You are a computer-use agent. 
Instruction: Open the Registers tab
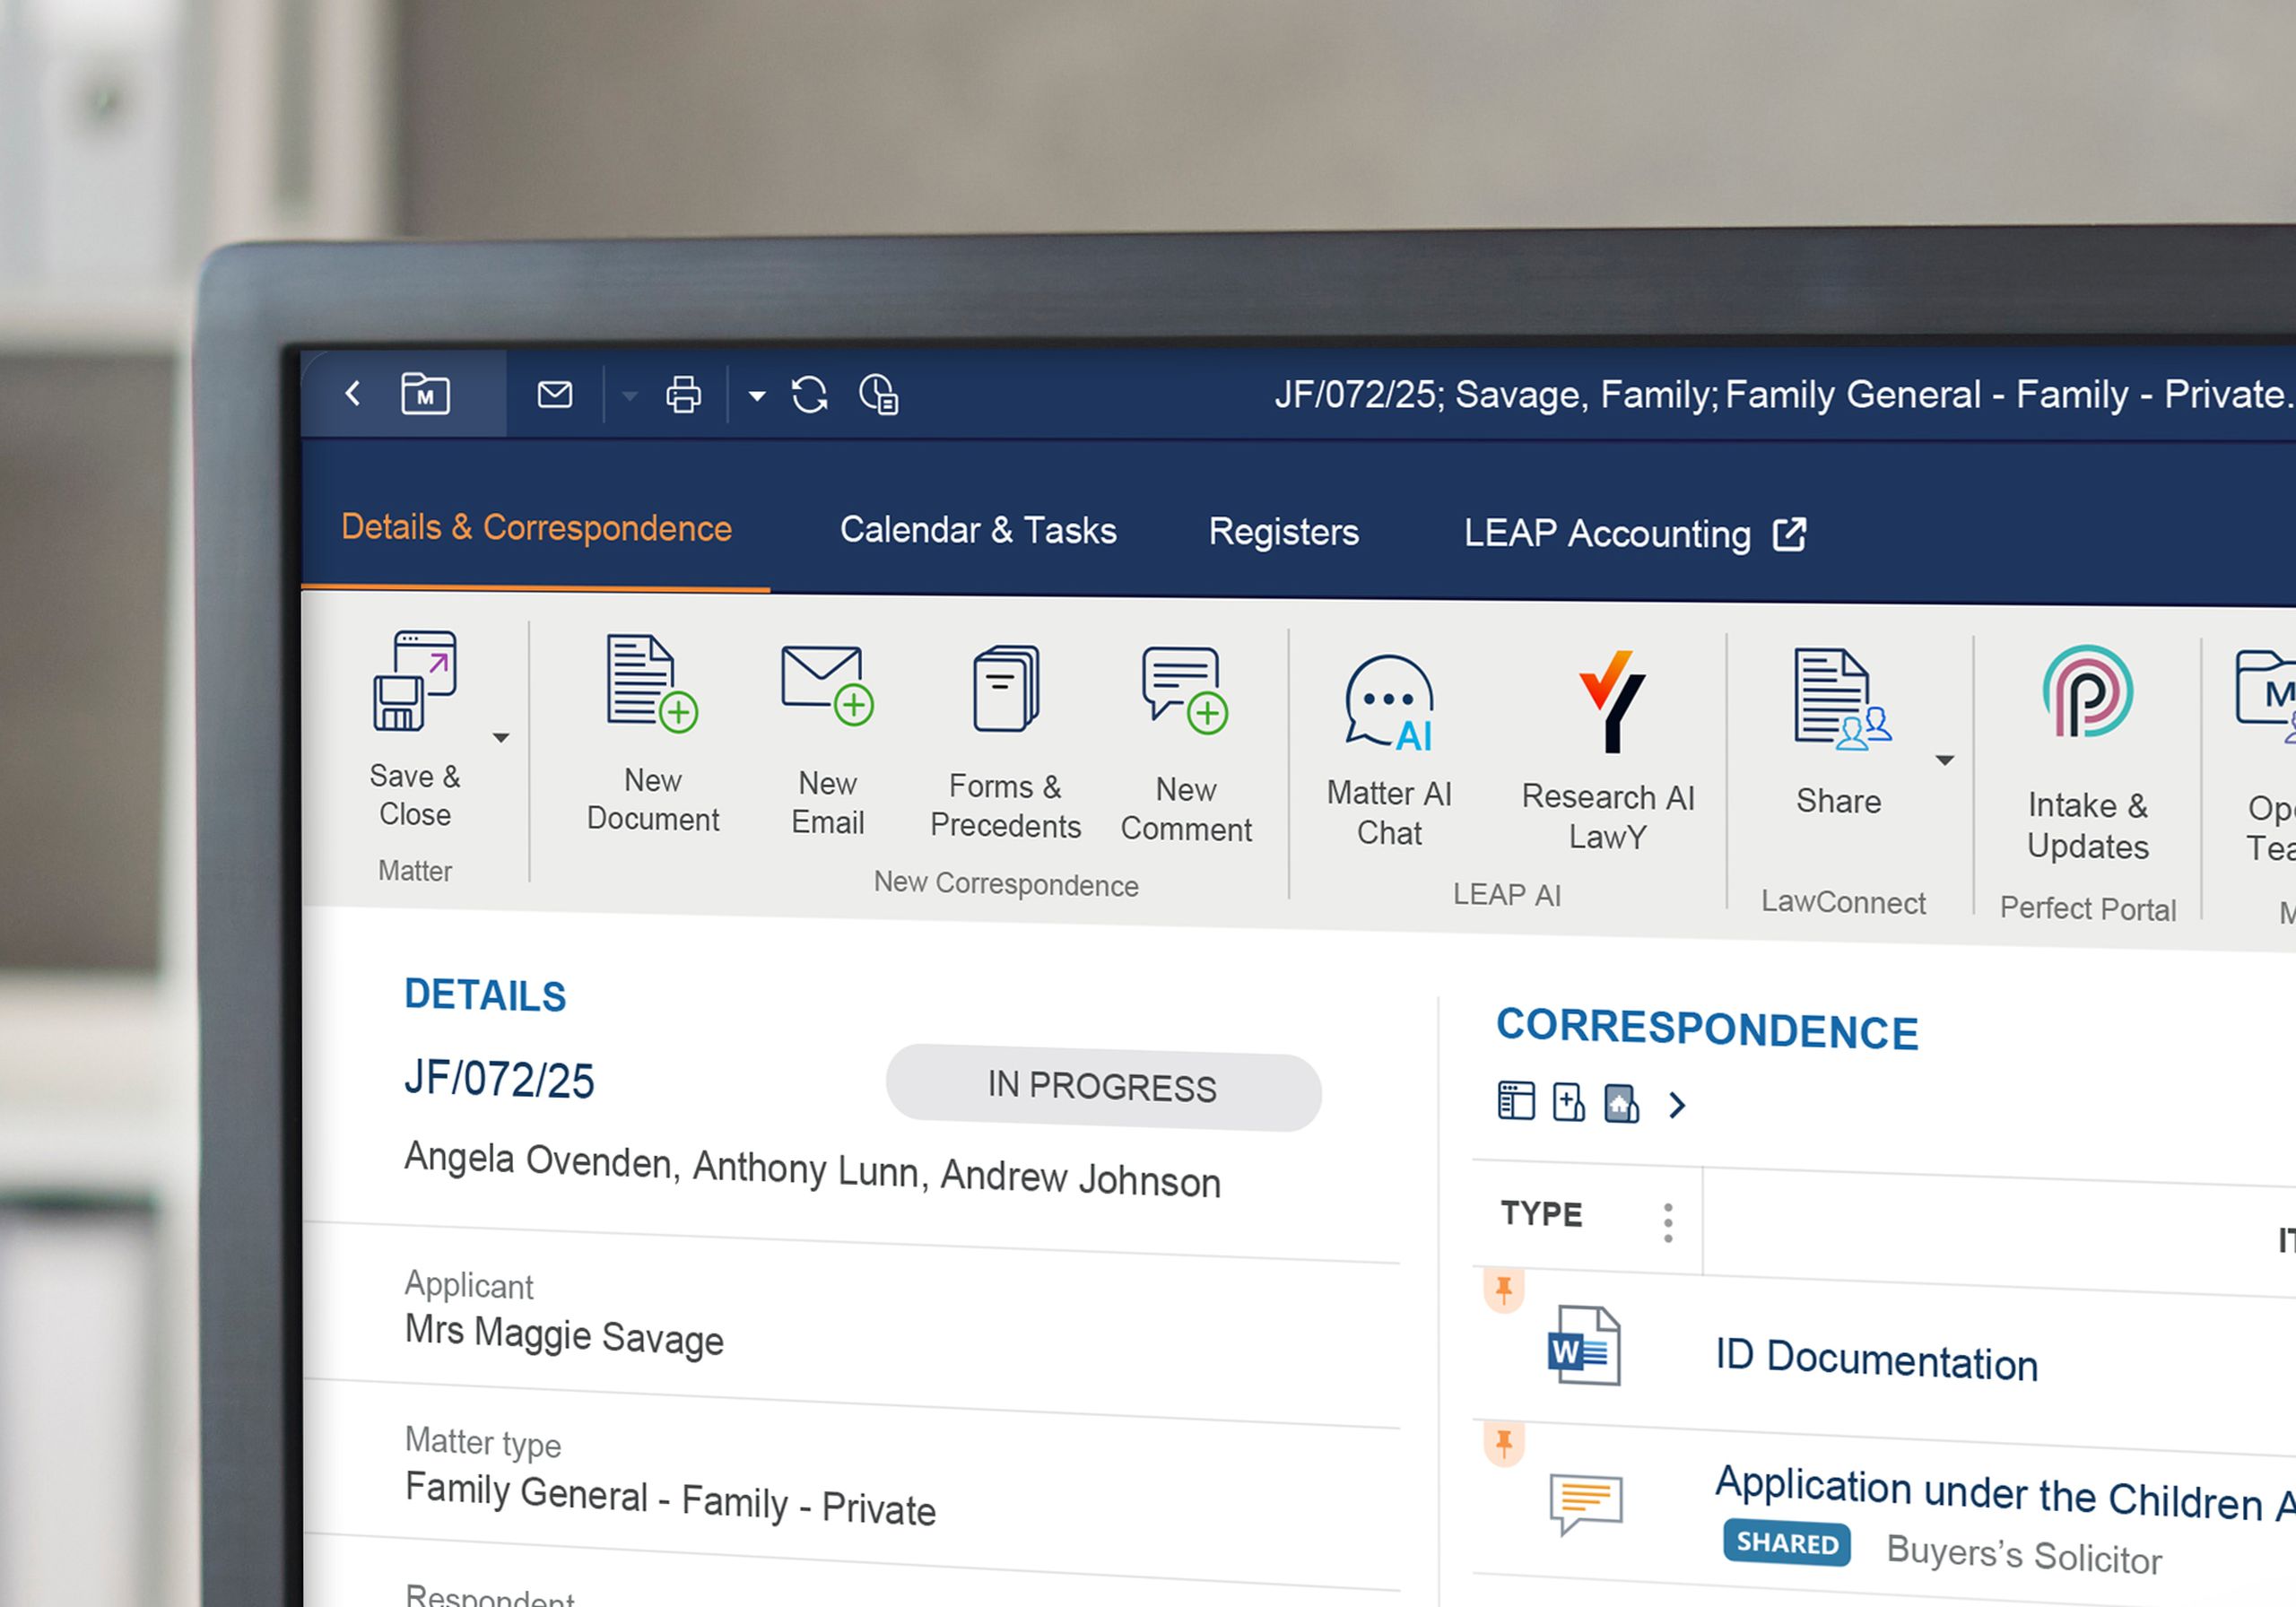point(1283,532)
